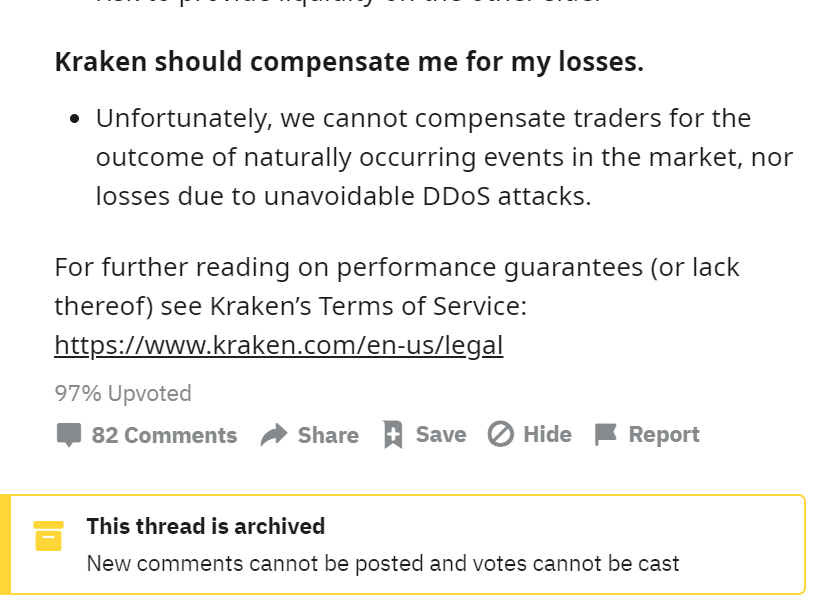
Task: Click the Share arrow icon
Action: coord(273,435)
